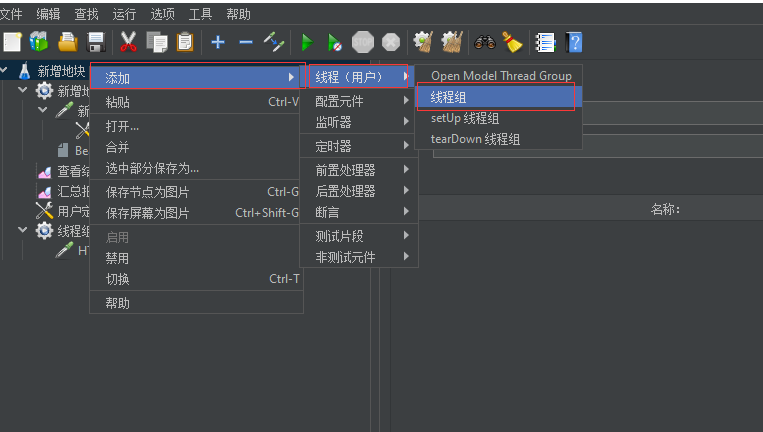Click 保存节点为图片 in the context menu
The height and width of the screenshot is (432, 763).
coord(147,192)
